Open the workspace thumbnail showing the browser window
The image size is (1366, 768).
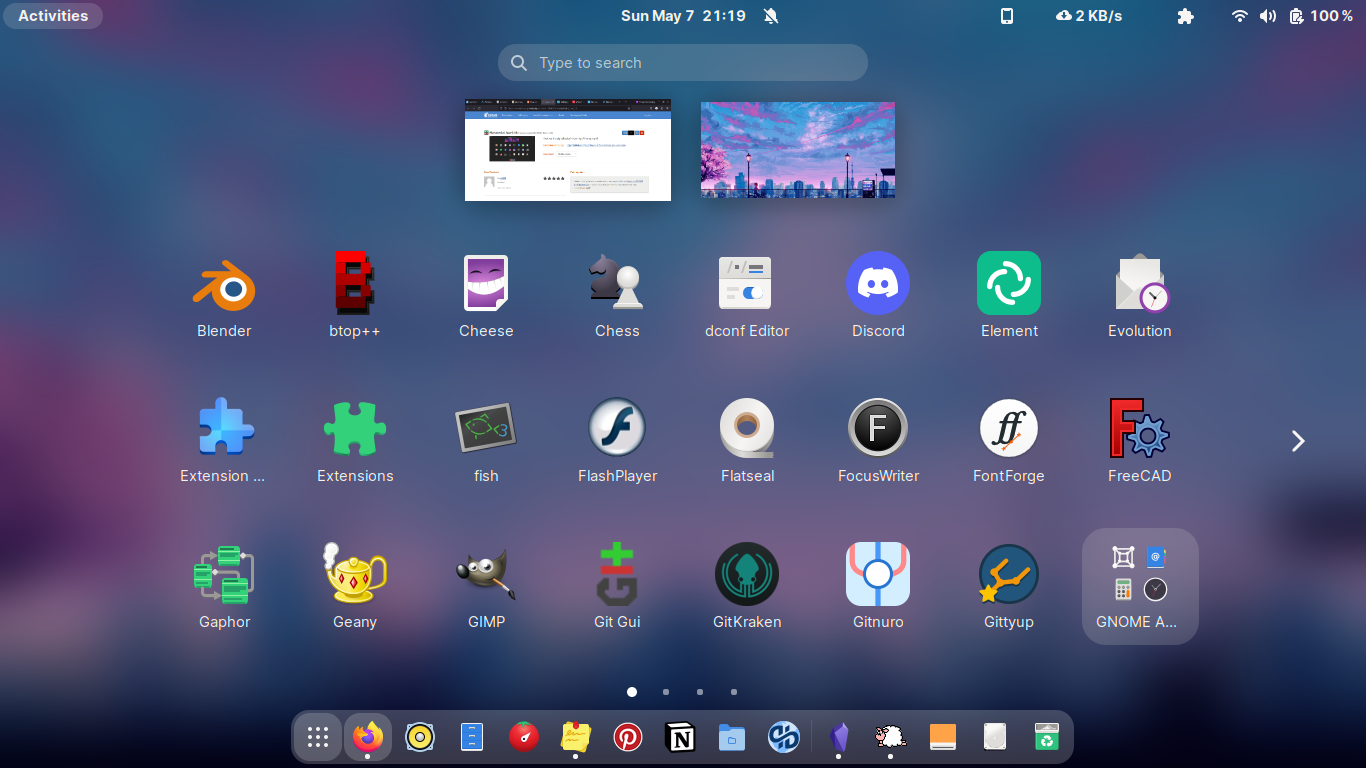[568, 150]
